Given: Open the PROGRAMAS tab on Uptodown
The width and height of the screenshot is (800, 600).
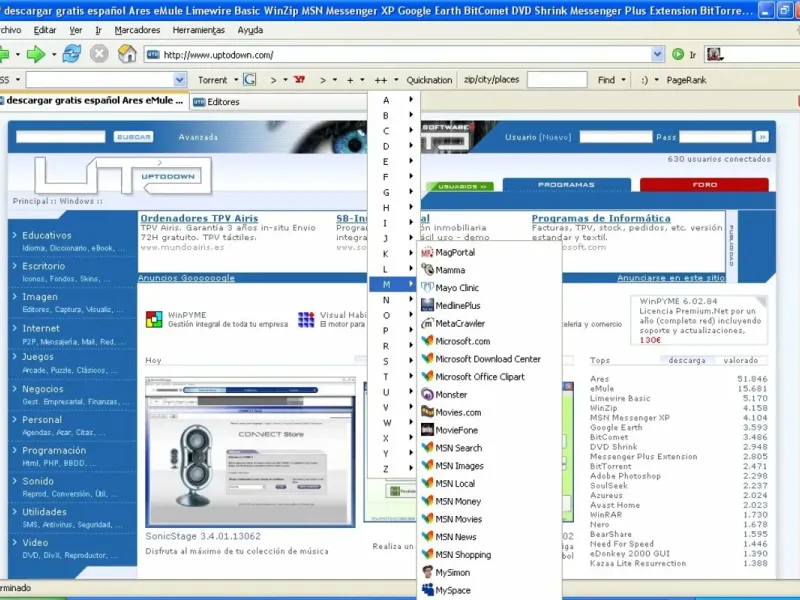Looking at the screenshot, I should [566, 185].
